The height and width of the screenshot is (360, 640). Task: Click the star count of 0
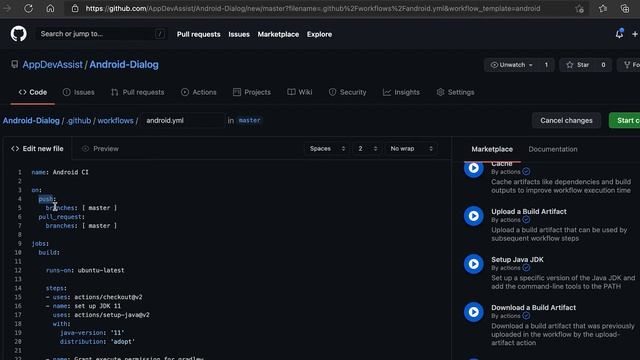603,65
